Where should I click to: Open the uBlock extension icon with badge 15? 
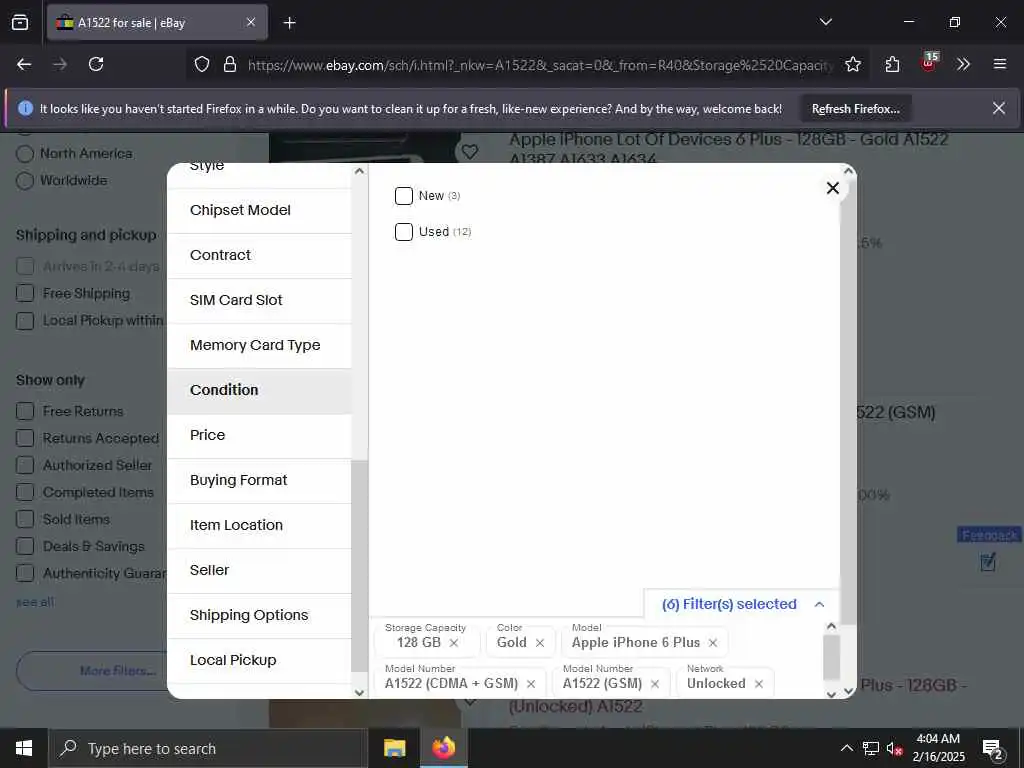click(x=929, y=63)
